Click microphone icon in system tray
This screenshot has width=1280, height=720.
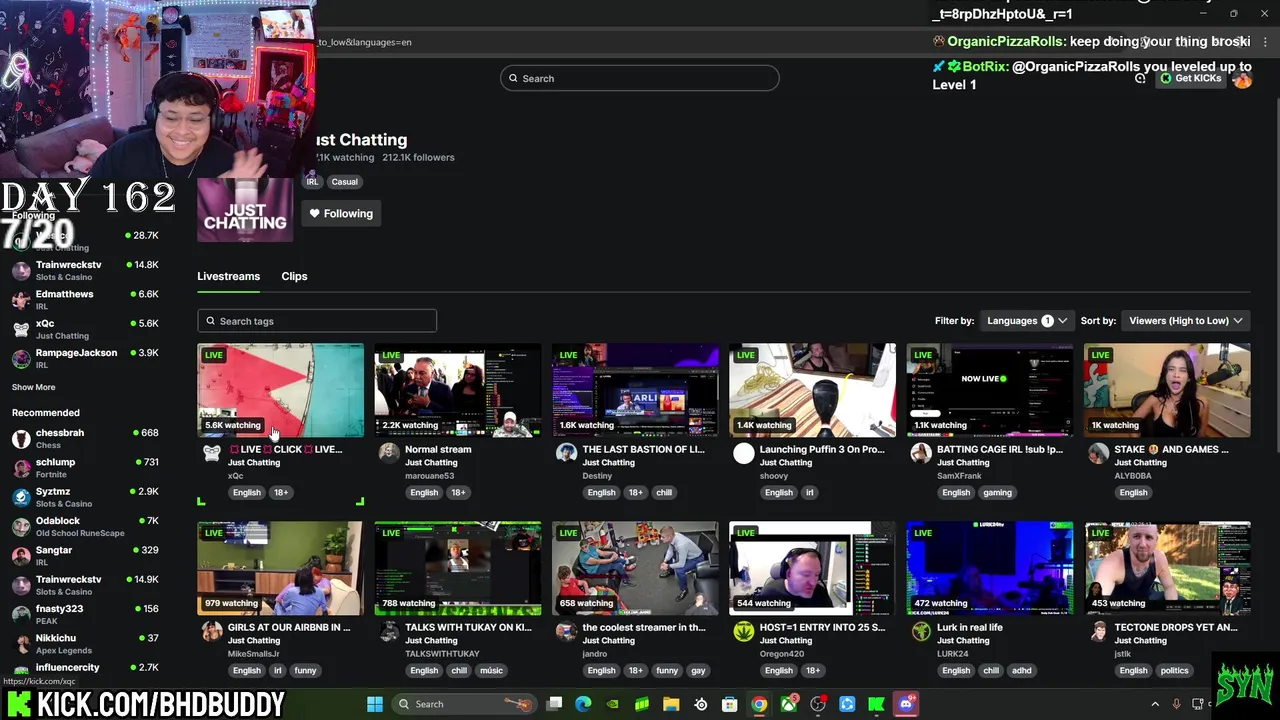1176,704
